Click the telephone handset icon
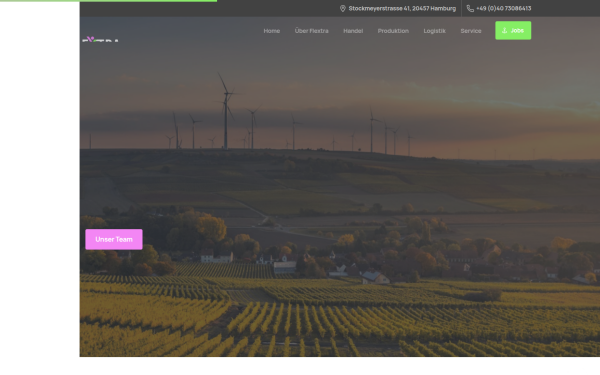This screenshot has width=600, height=375. pyautogui.click(x=470, y=8)
